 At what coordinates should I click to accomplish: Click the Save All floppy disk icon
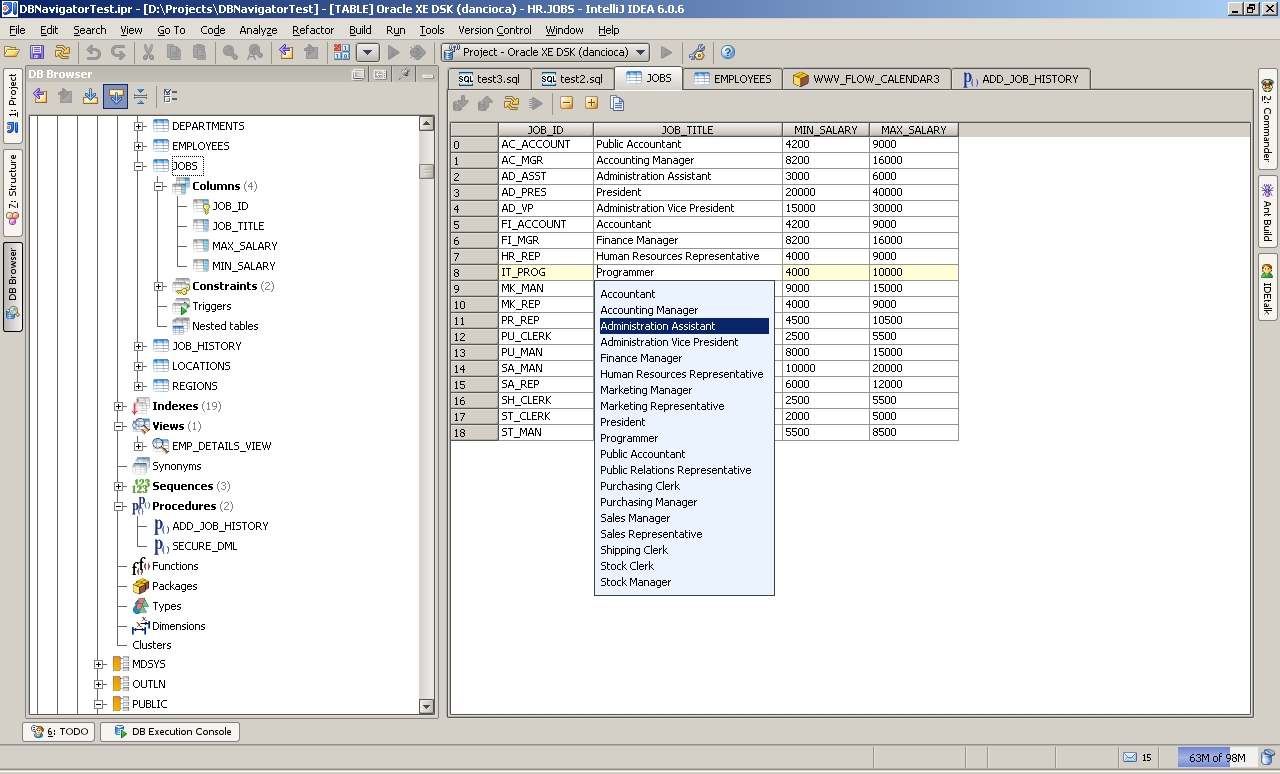37,52
